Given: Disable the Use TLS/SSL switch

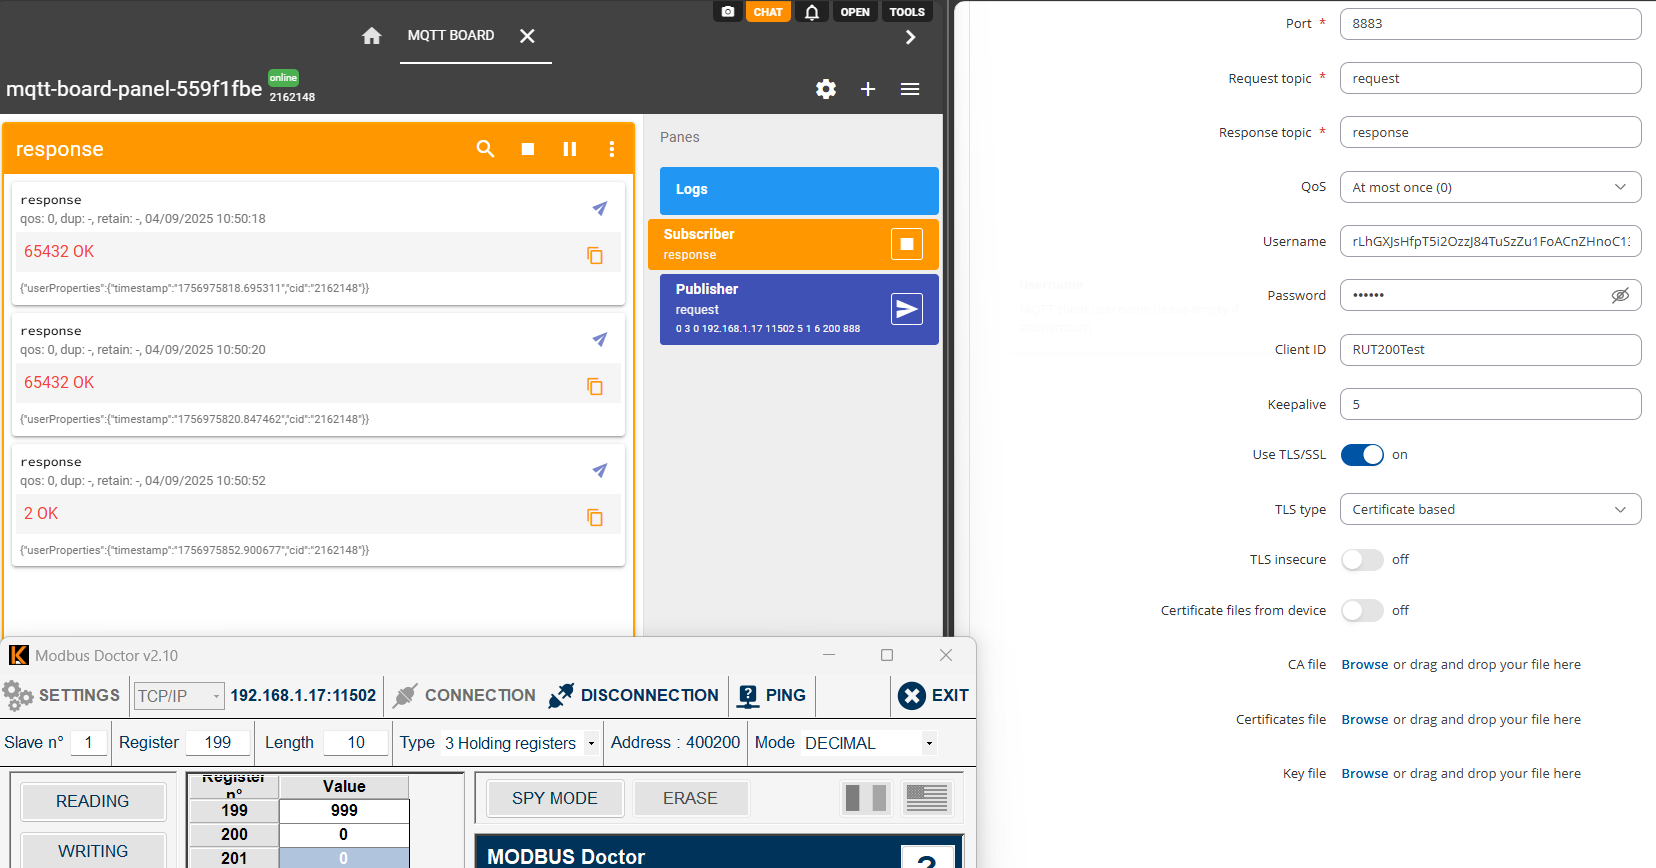Looking at the screenshot, I should click(x=1362, y=455).
